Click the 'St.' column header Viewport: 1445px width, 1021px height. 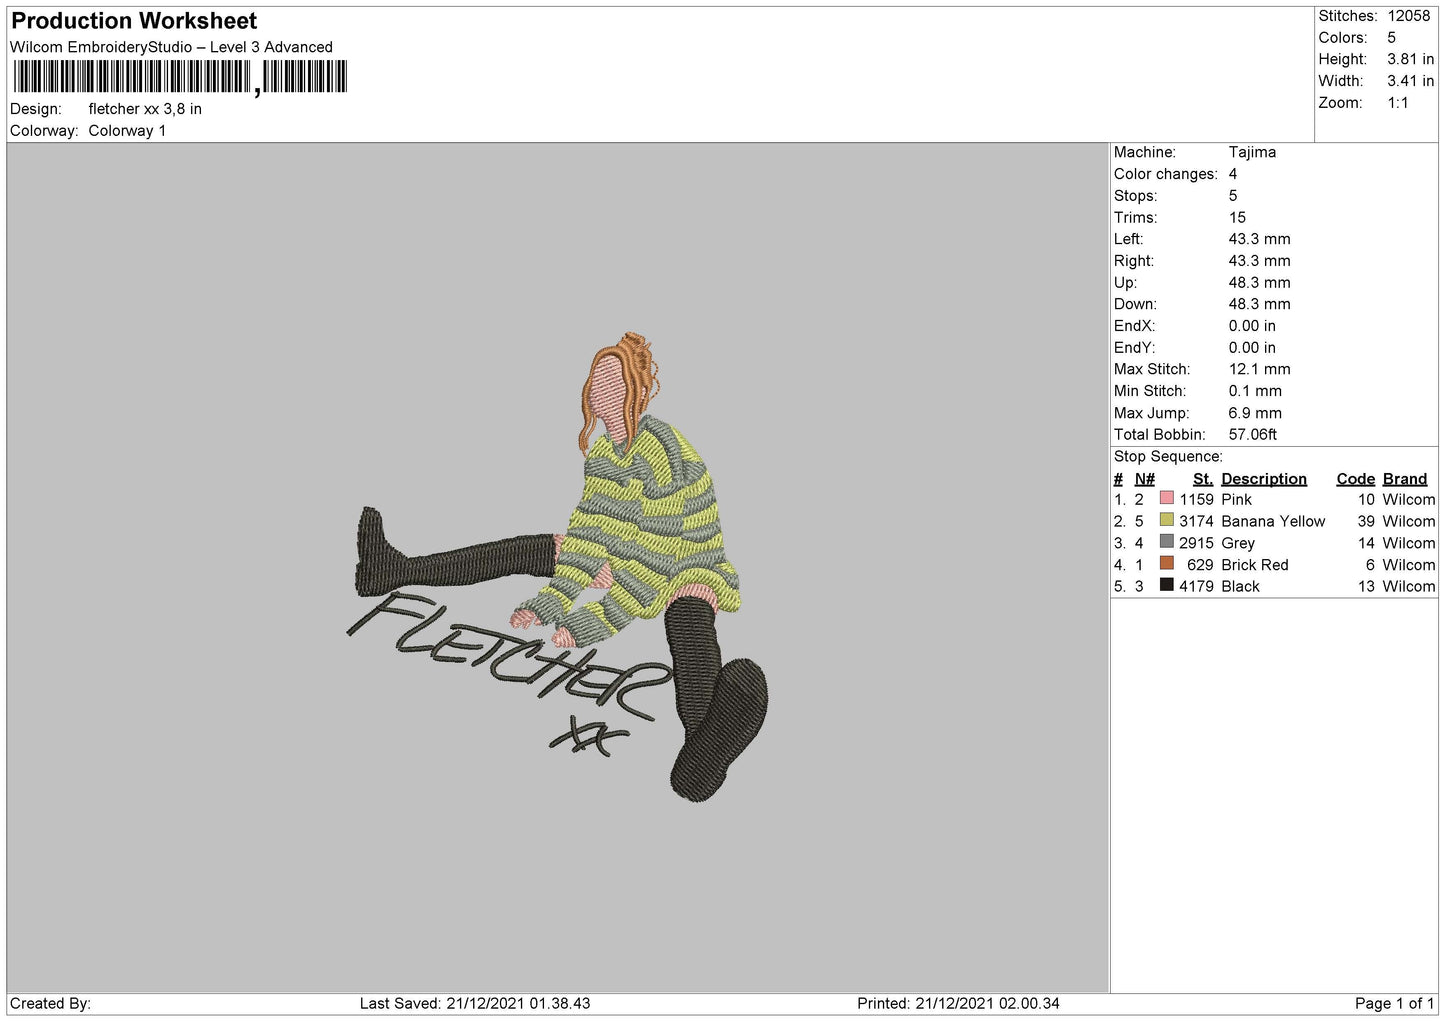click(x=1202, y=479)
